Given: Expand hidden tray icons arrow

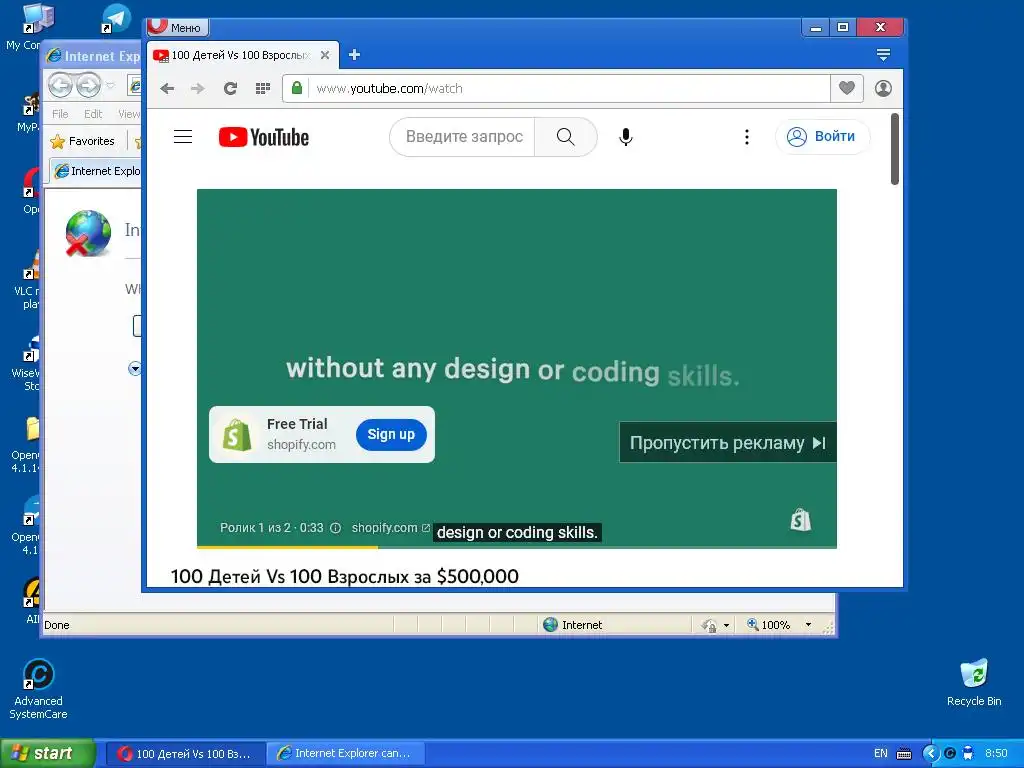Looking at the screenshot, I should tap(930, 753).
